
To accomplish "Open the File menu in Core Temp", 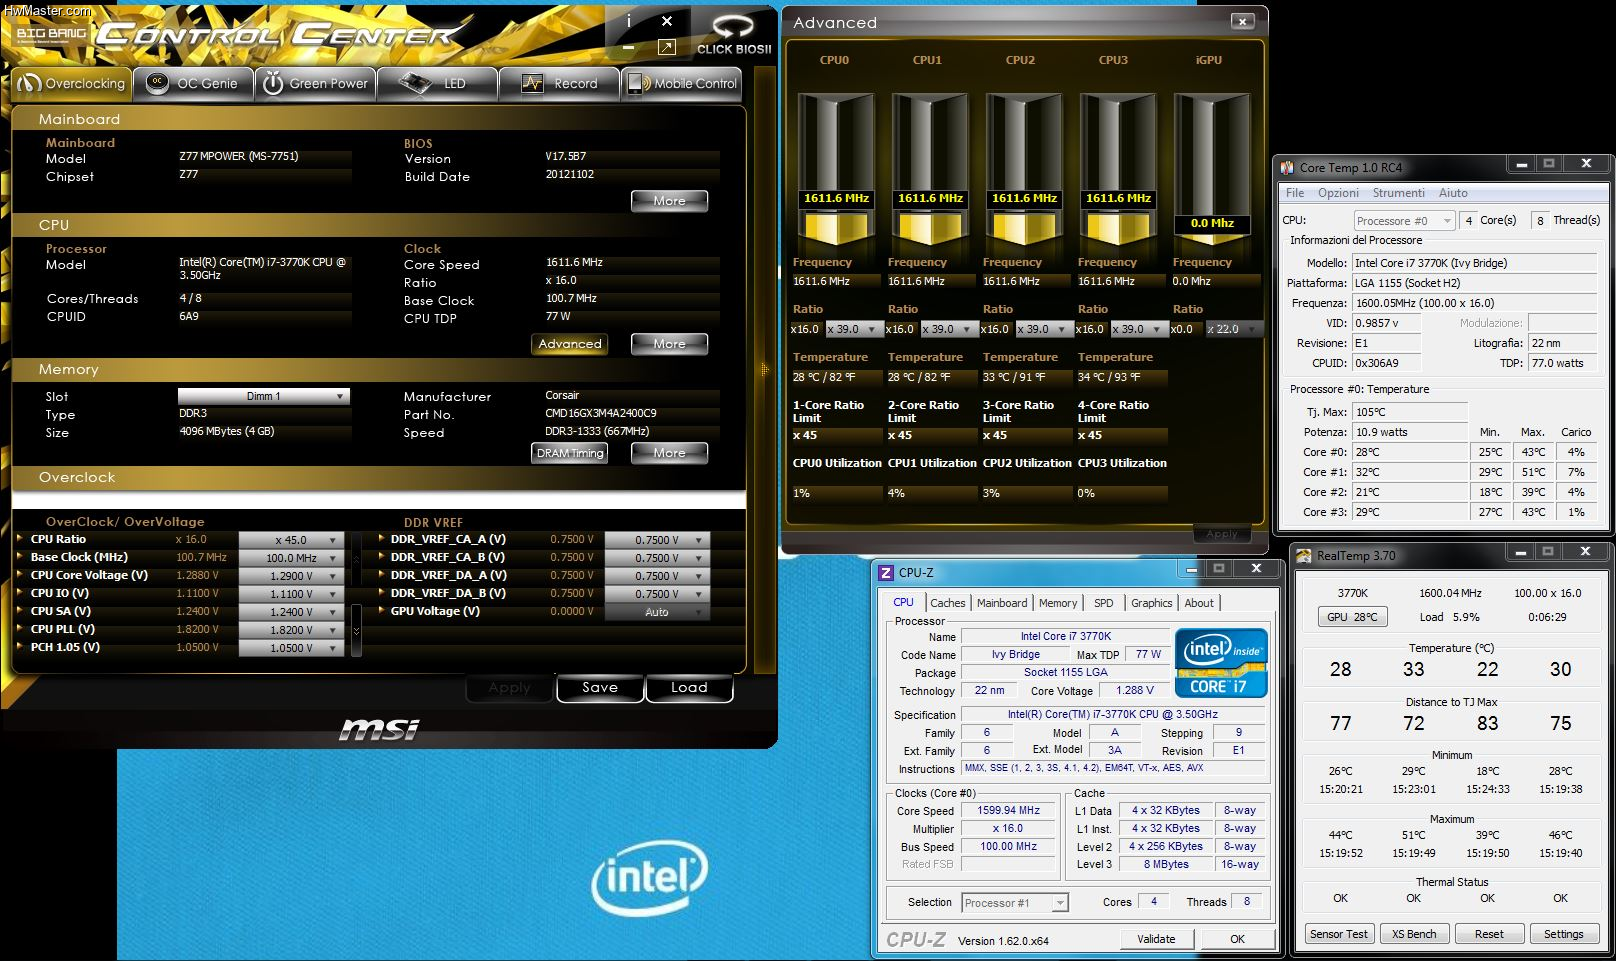I will pyautogui.click(x=1295, y=193).
